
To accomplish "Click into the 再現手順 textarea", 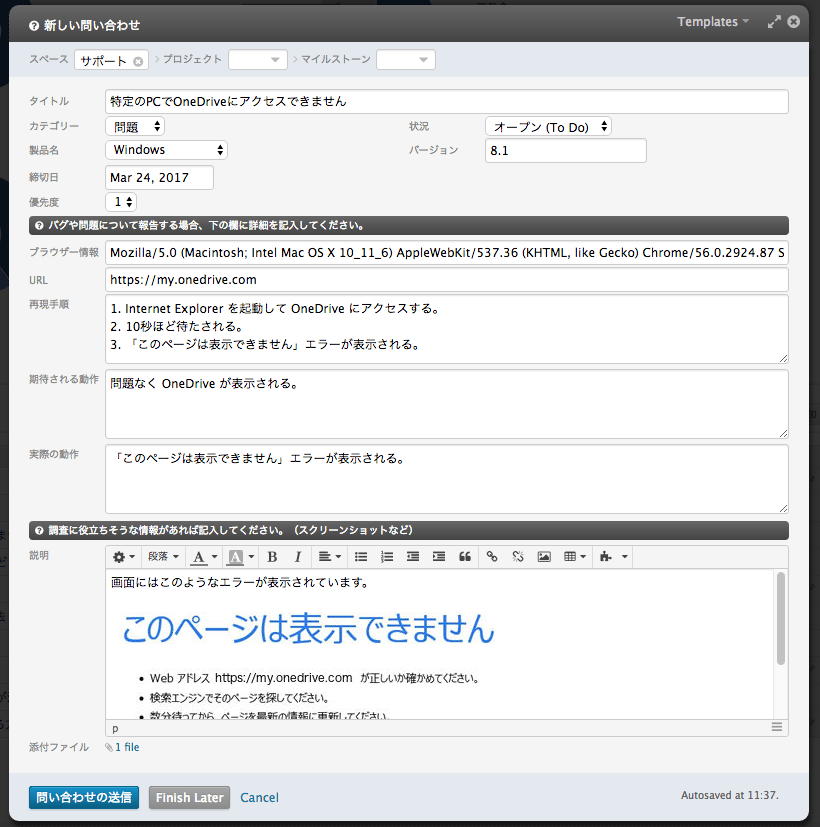I will pyautogui.click(x=447, y=329).
